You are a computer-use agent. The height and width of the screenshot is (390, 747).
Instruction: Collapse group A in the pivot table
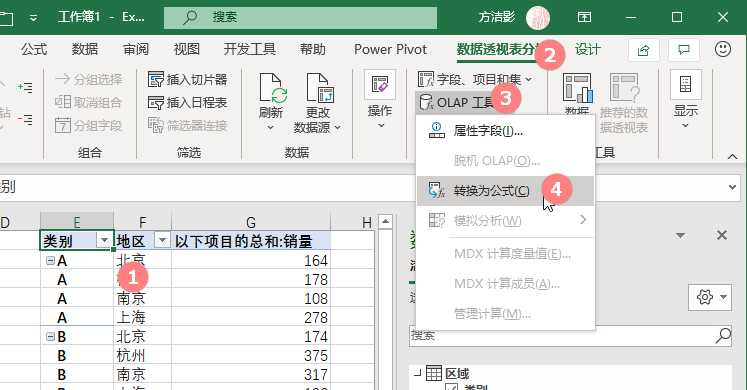(x=50, y=260)
